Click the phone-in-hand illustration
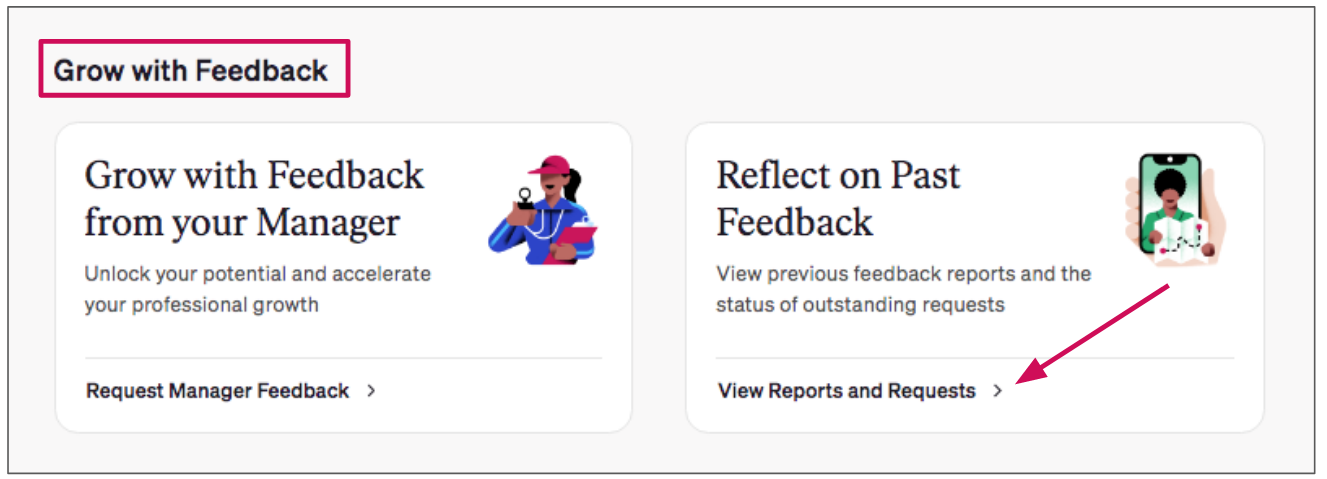The height and width of the screenshot is (479, 1327). point(1171,209)
